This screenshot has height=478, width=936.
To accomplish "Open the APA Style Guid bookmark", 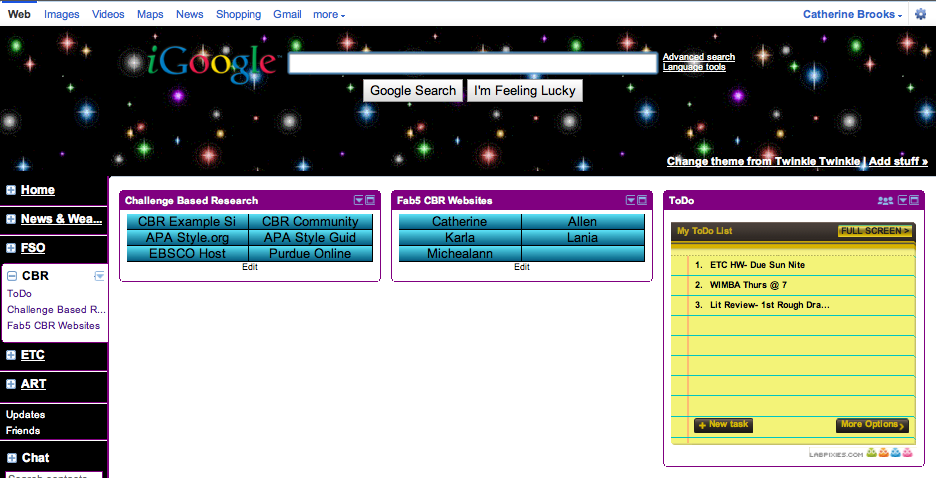I will [310, 238].
